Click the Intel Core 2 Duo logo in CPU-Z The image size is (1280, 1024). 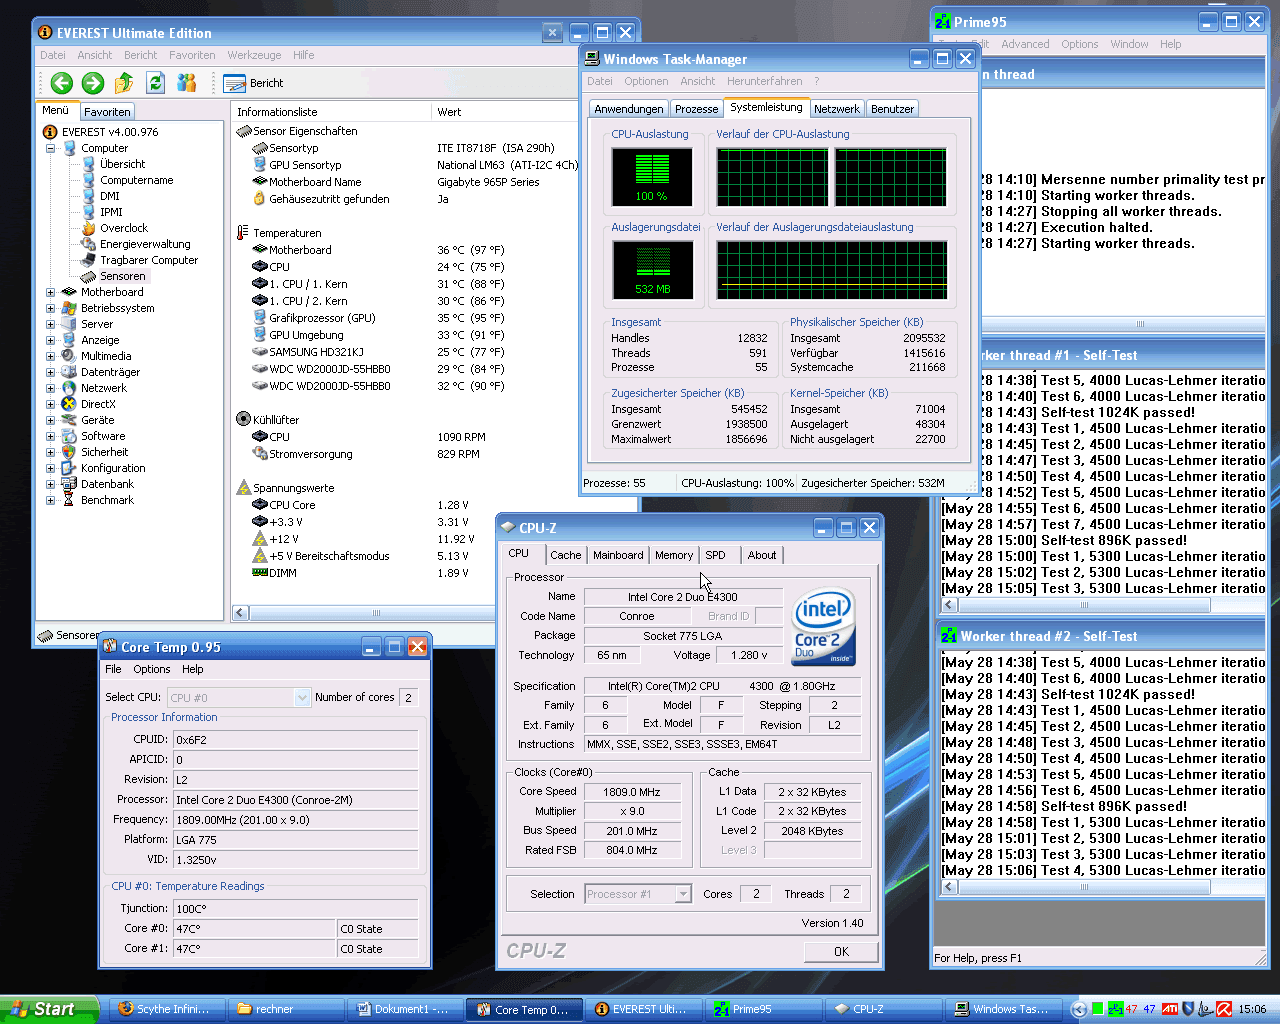tap(824, 626)
